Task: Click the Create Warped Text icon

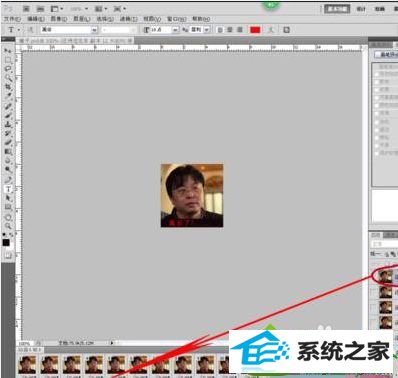Action: [271, 30]
